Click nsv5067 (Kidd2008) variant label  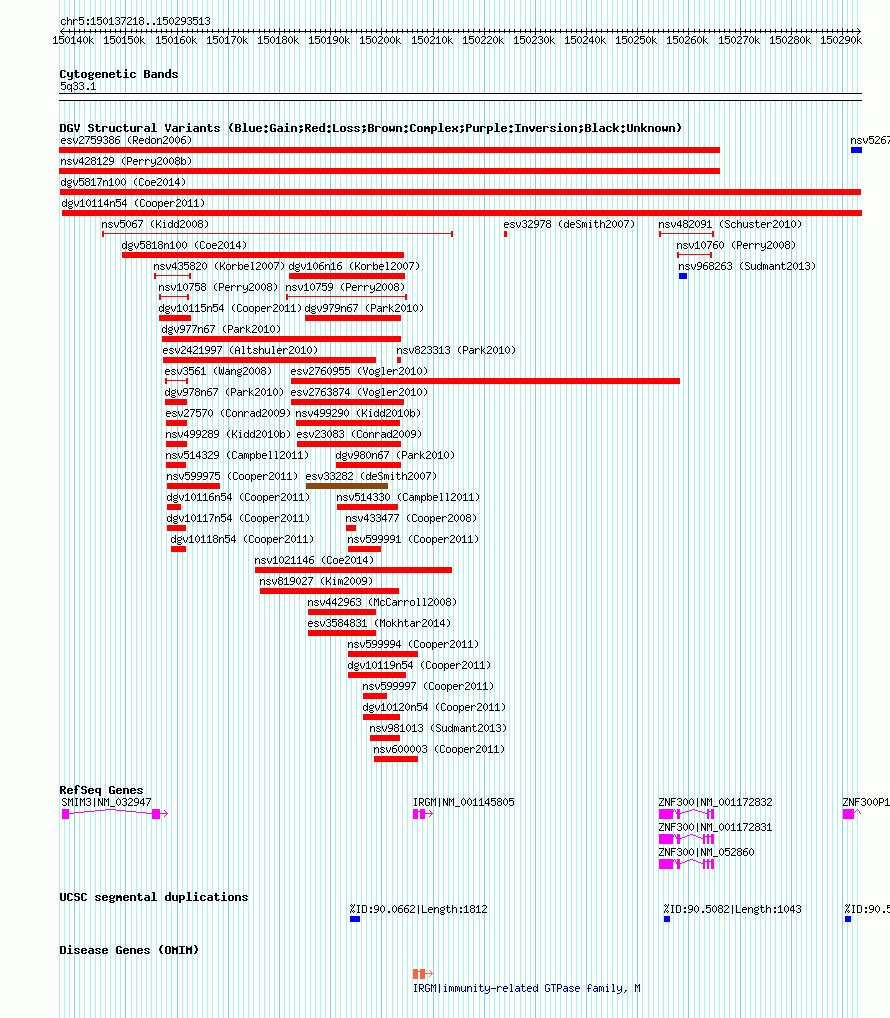coord(155,224)
